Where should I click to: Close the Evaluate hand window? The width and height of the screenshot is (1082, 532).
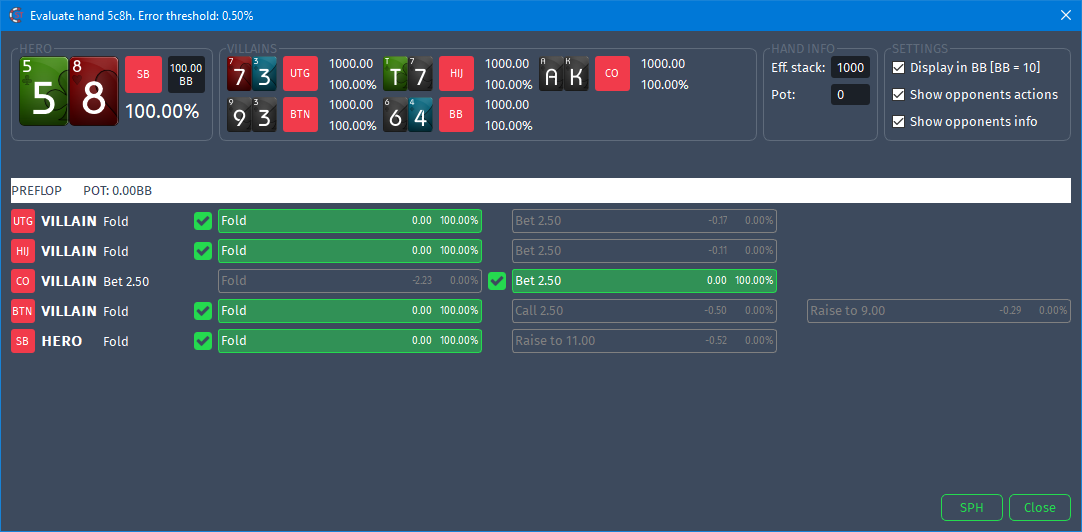click(x=1065, y=15)
